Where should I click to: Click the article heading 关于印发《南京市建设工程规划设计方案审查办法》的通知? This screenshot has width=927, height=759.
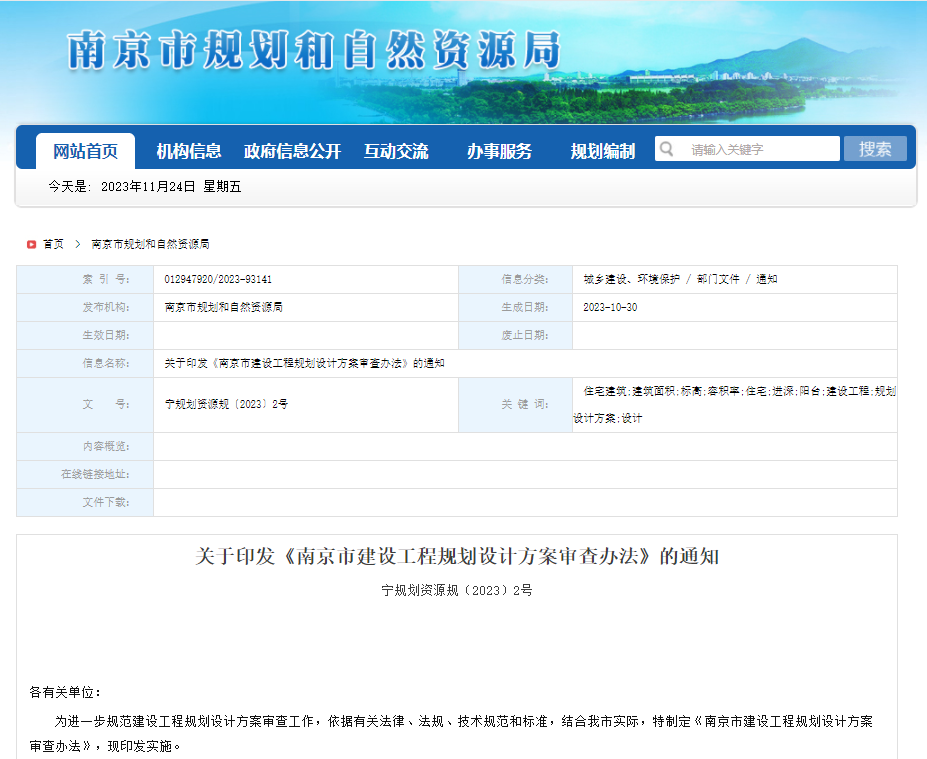(x=457, y=556)
